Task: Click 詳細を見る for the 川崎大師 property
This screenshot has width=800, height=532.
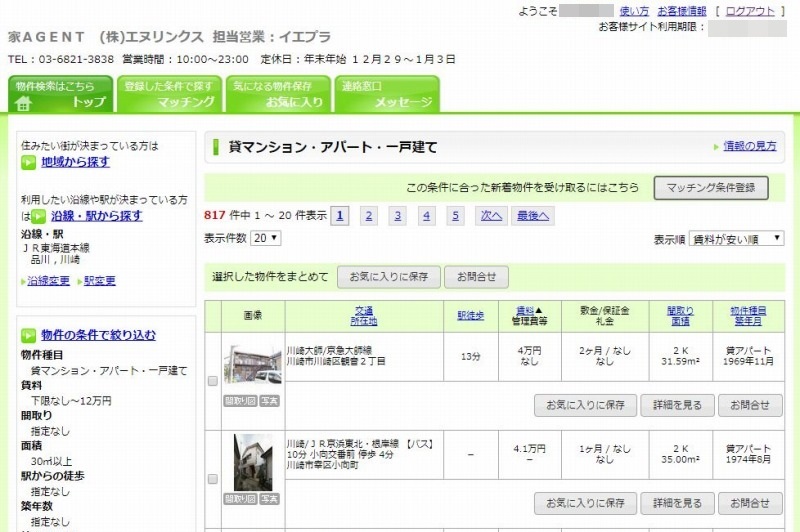Action: [x=677, y=406]
